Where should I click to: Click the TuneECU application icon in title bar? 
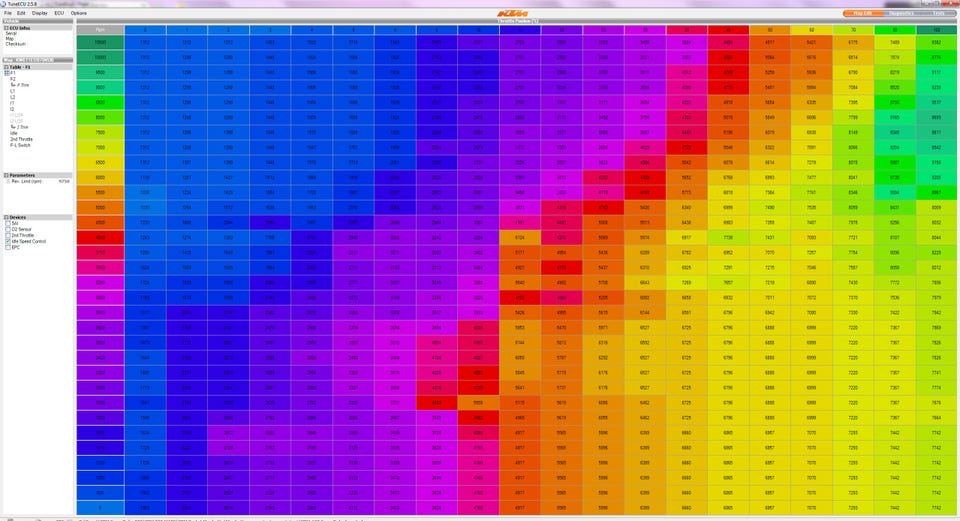coord(3,4)
